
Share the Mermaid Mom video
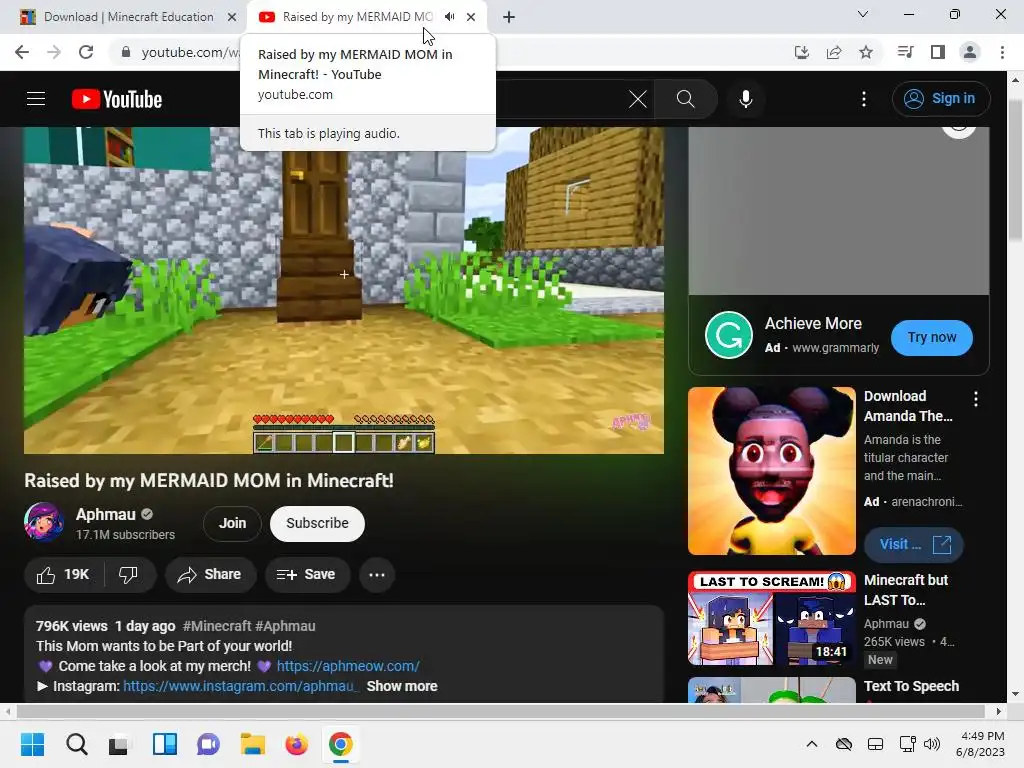click(x=210, y=575)
